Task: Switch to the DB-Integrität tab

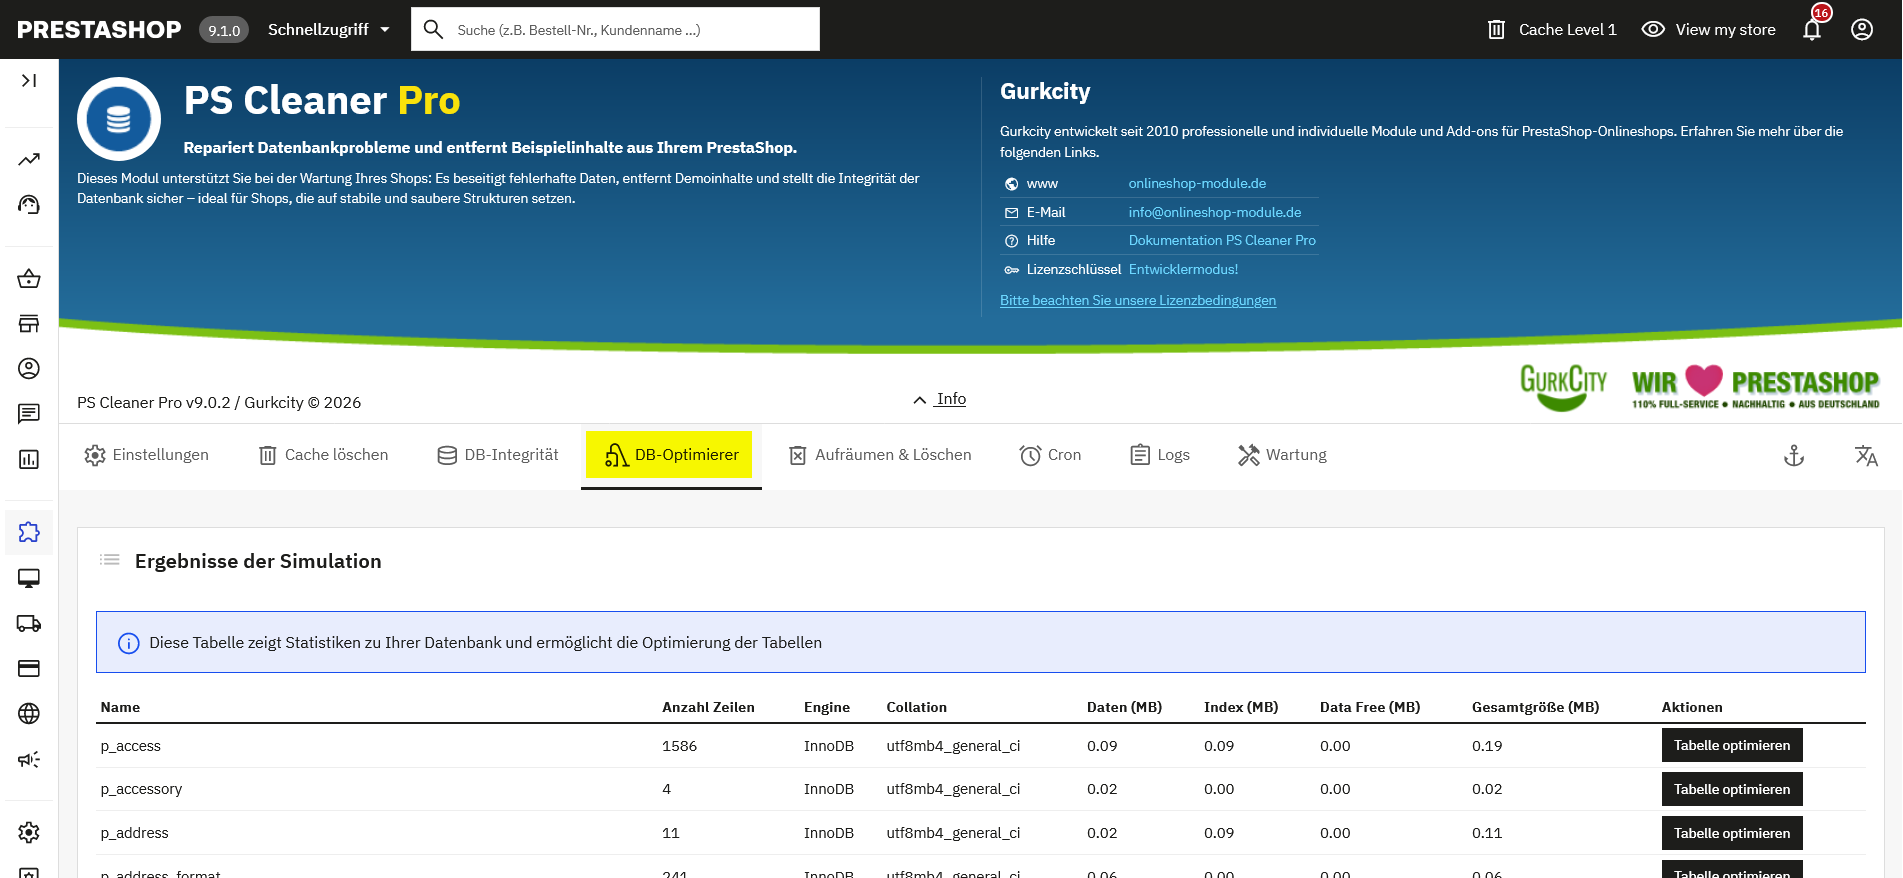Action: click(498, 455)
